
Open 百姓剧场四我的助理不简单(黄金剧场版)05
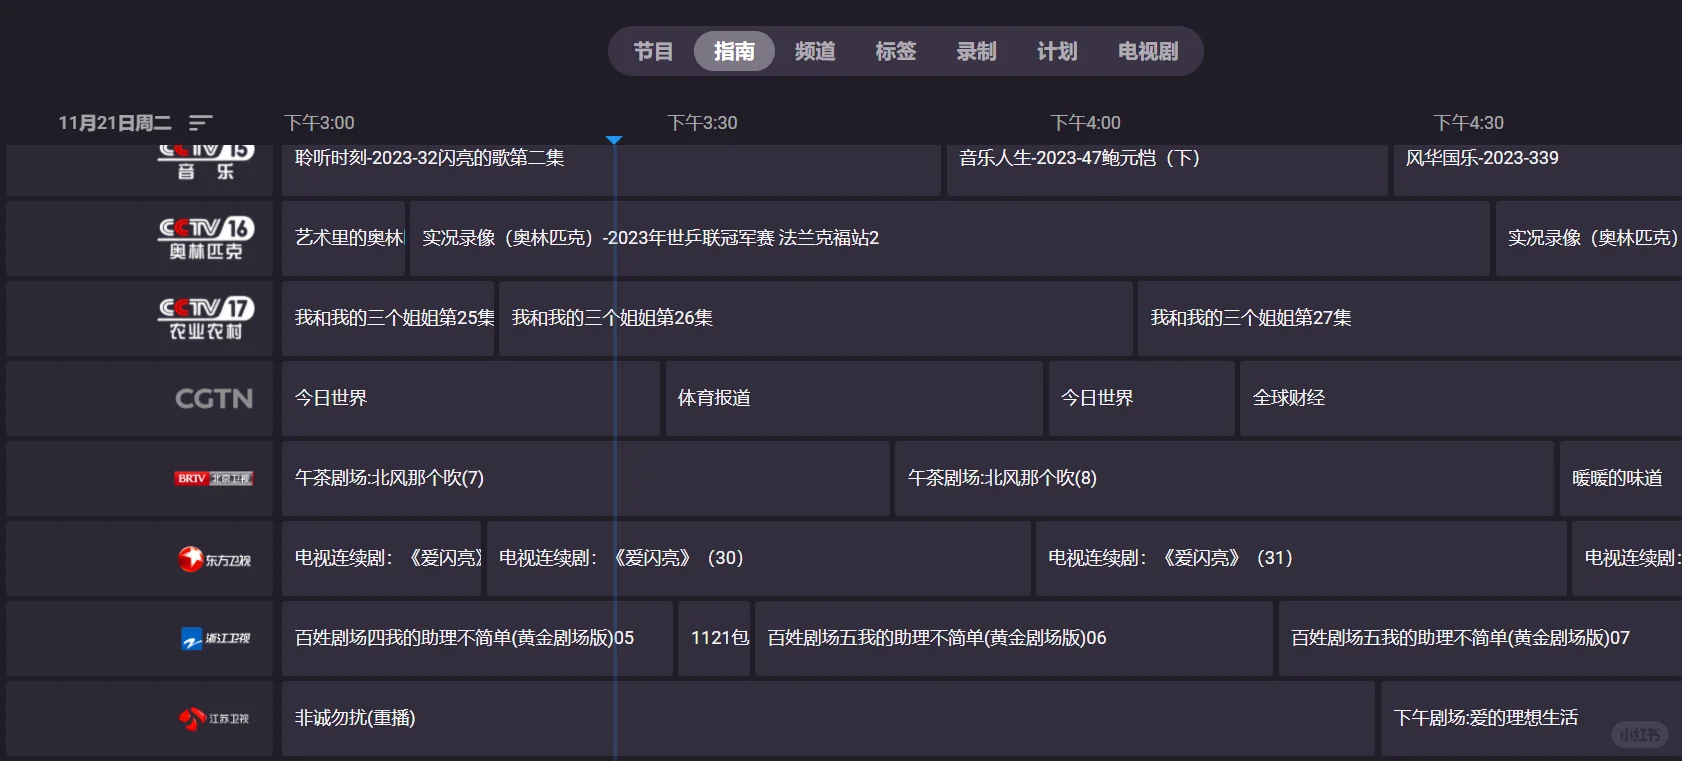477,638
